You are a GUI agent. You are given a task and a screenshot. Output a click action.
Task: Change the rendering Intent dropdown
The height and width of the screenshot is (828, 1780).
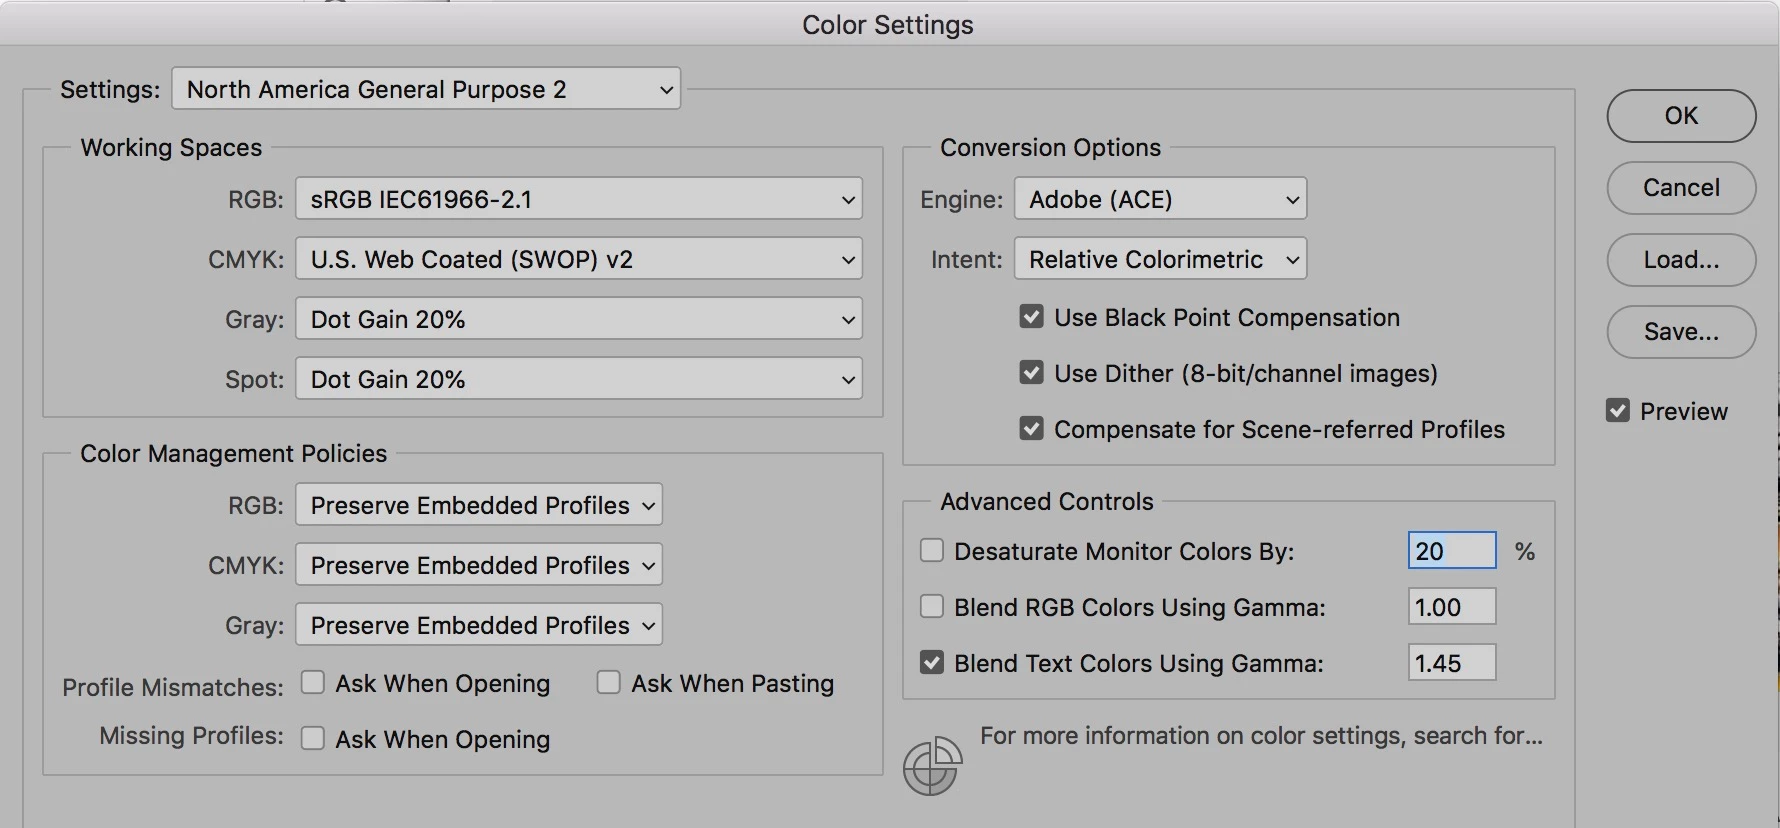coord(1160,259)
